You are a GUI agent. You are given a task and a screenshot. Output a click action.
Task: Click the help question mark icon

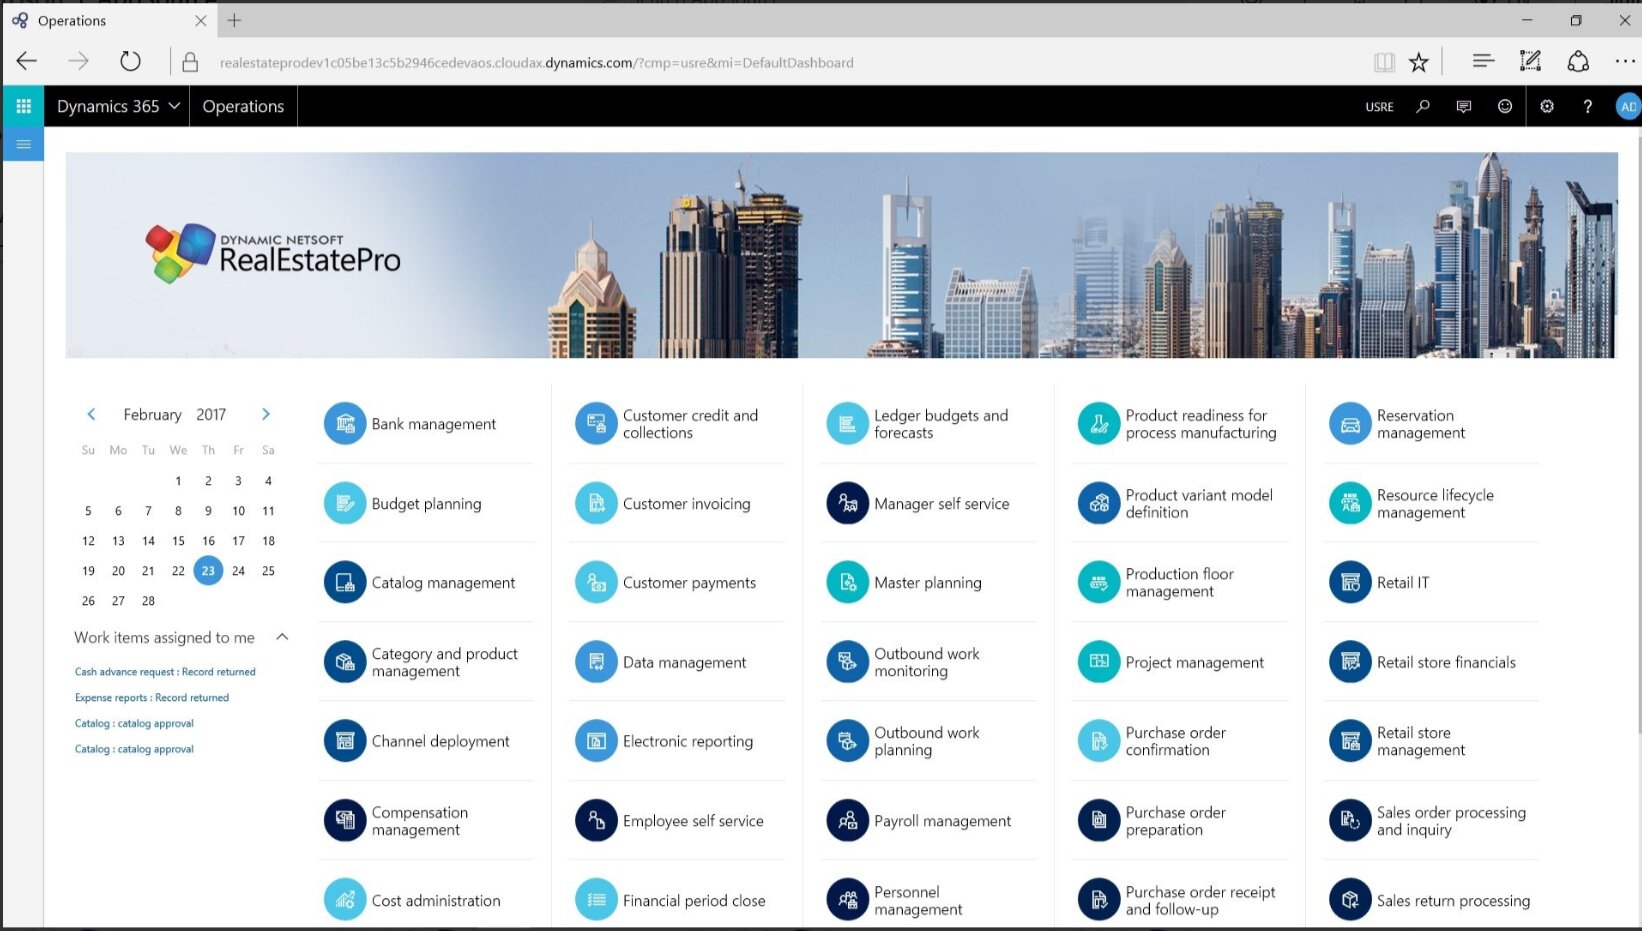click(1587, 107)
